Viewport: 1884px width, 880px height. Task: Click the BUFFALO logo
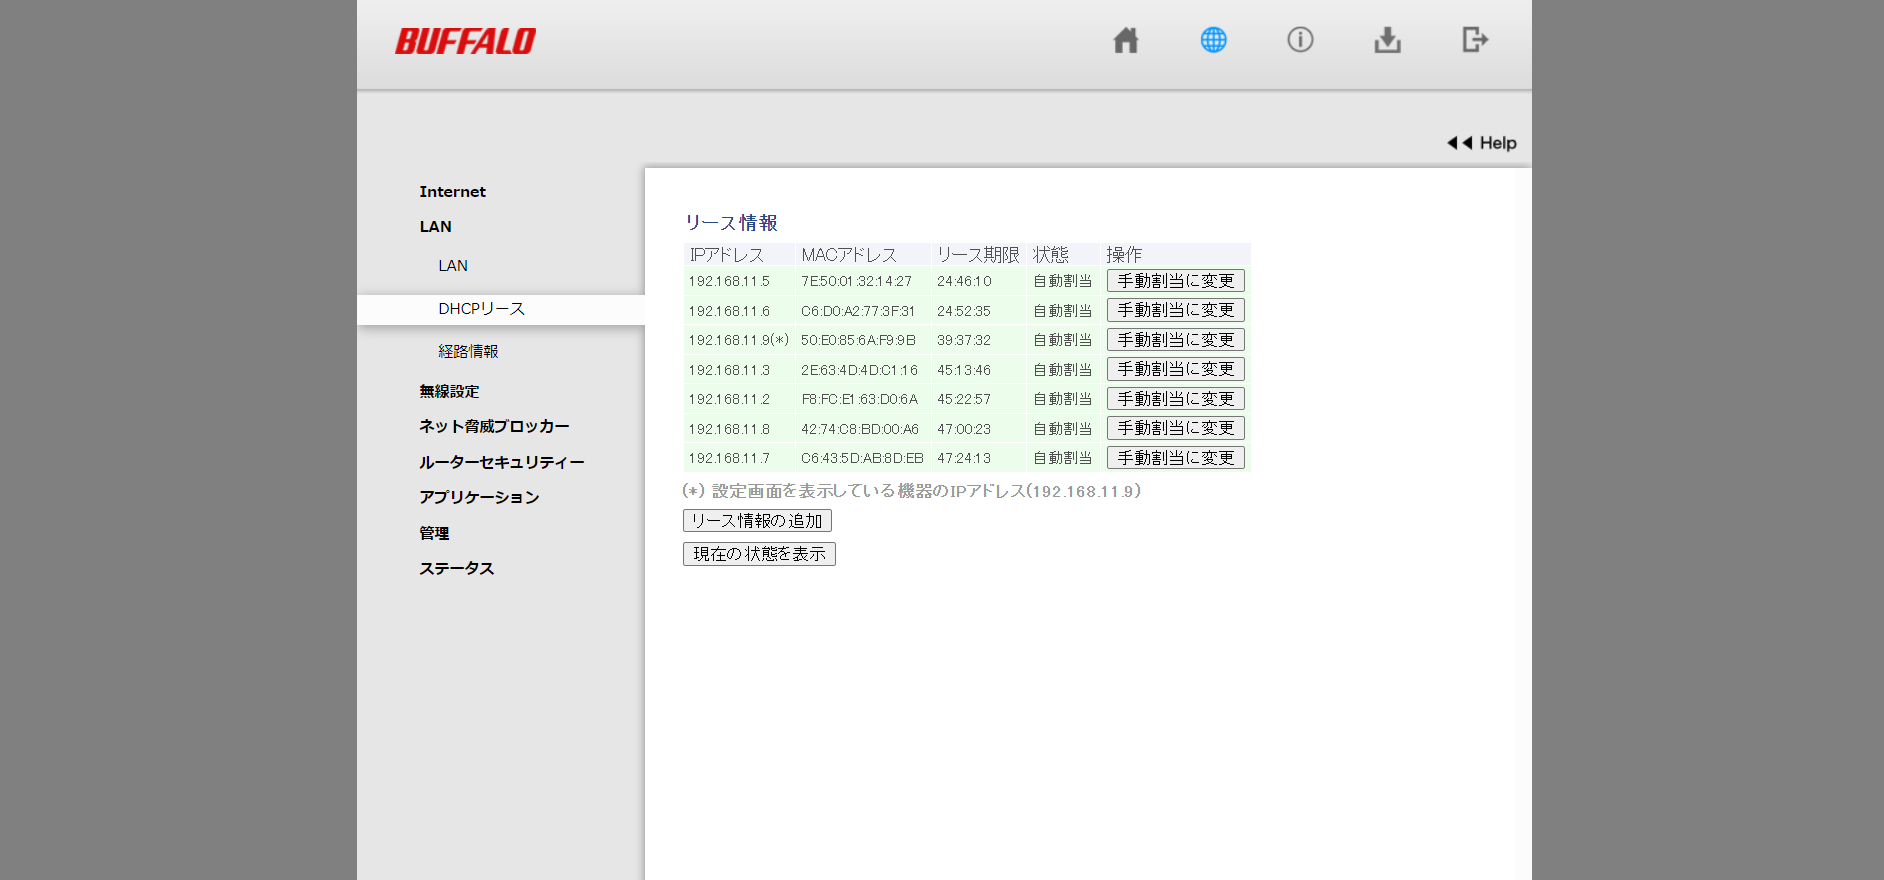click(465, 41)
